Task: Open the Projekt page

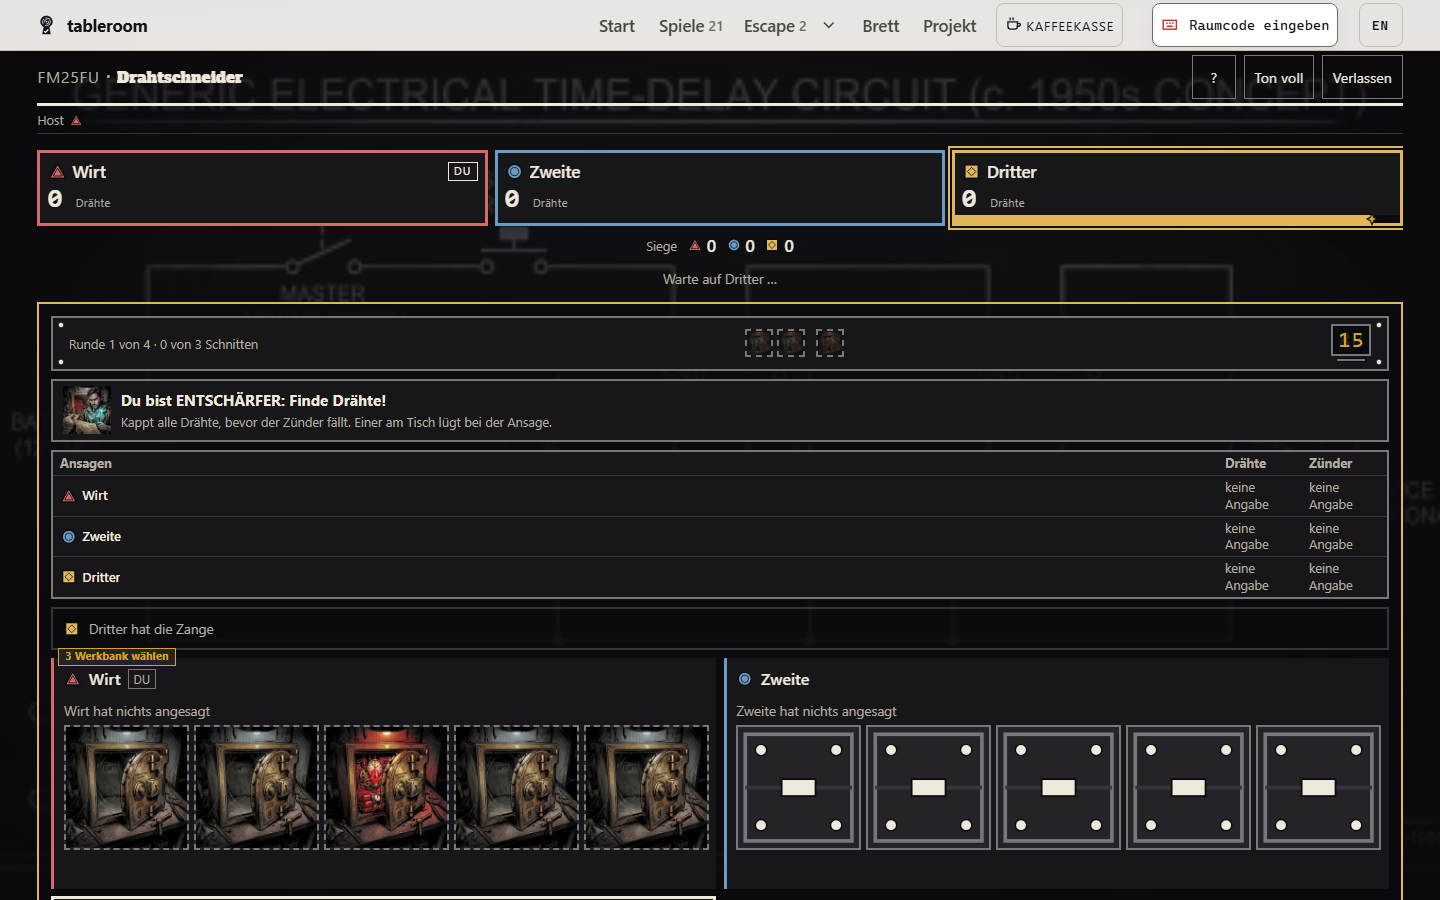Action: pyautogui.click(x=949, y=26)
